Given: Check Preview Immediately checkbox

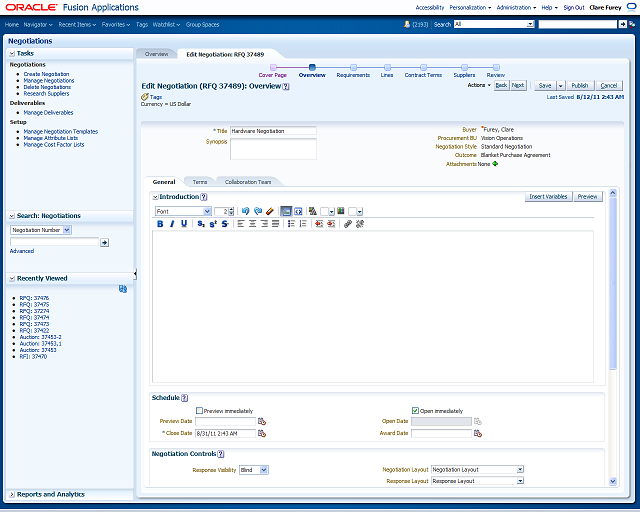Looking at the screenshot, I should (199, 410).
